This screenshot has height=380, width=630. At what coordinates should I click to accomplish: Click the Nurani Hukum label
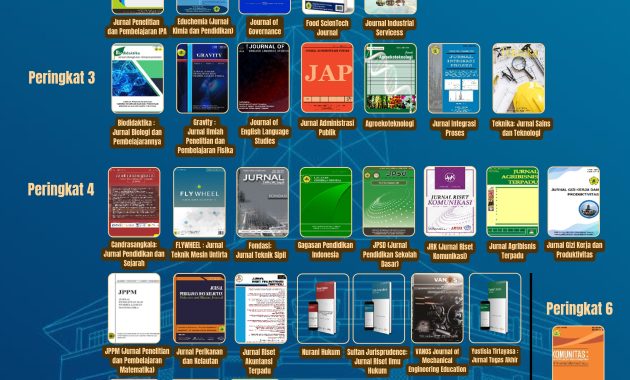(x=321, y=352)
